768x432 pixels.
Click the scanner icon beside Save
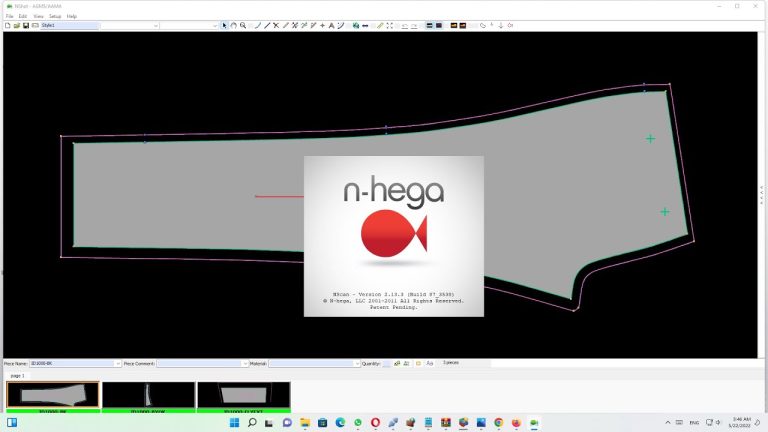[35, 25]
